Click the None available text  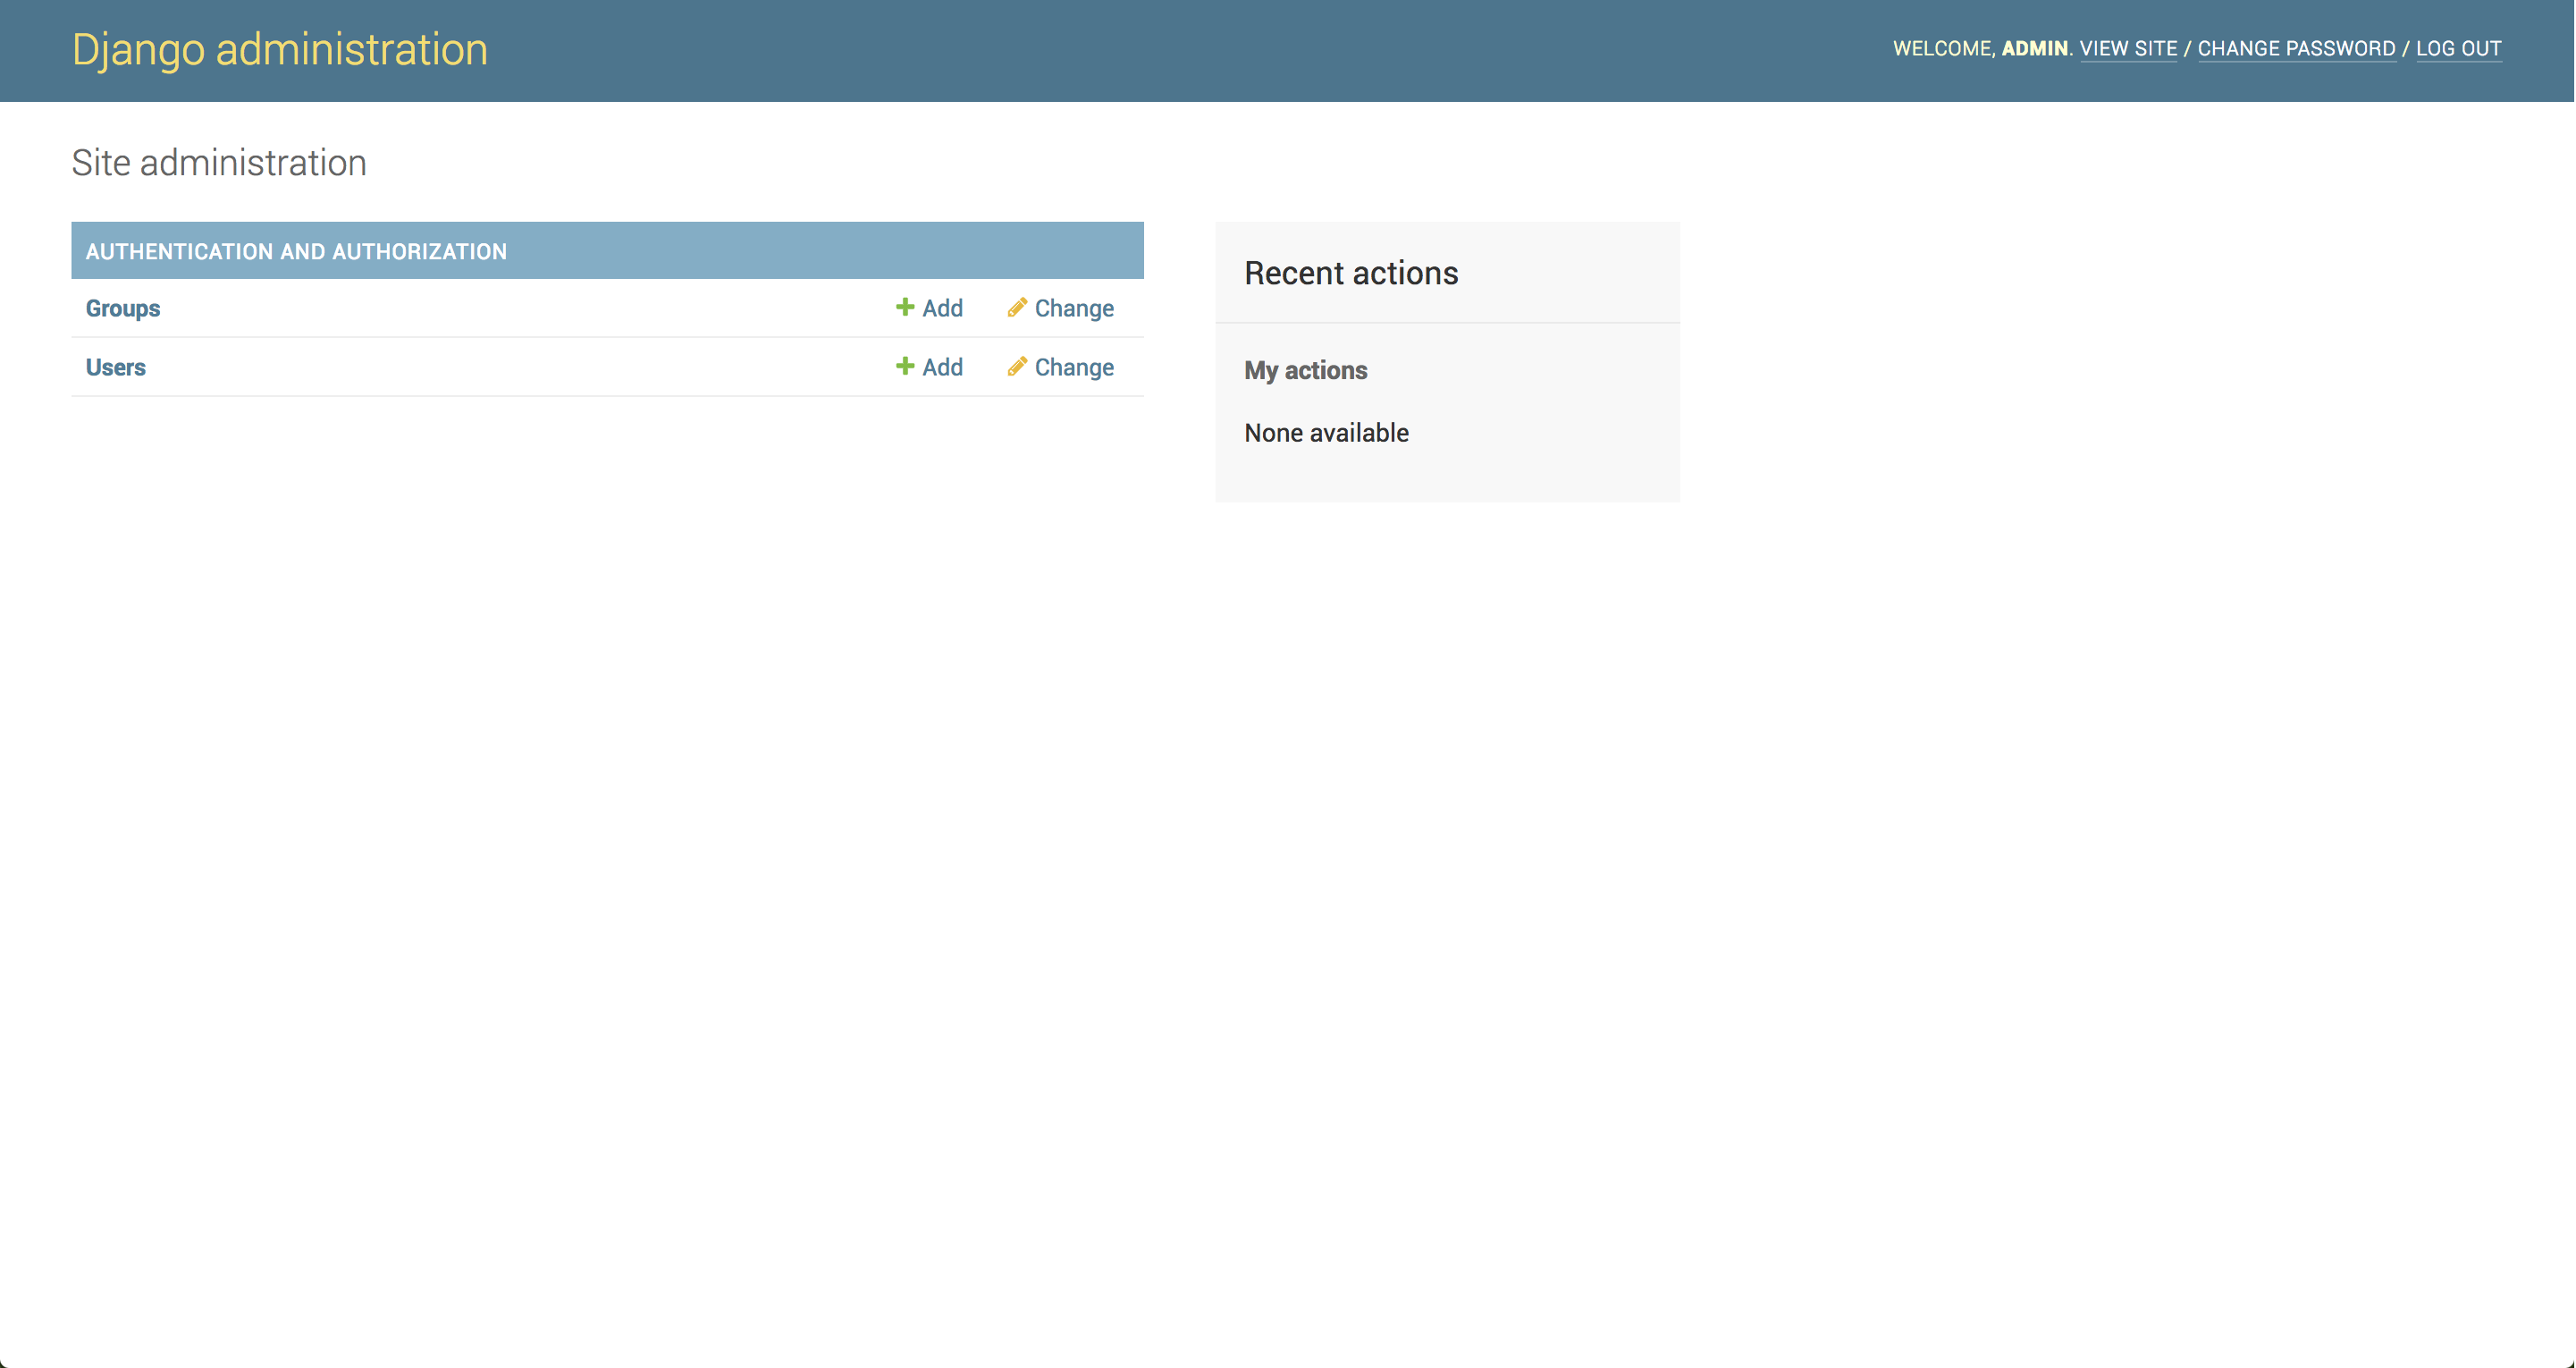click(1326, 433)
